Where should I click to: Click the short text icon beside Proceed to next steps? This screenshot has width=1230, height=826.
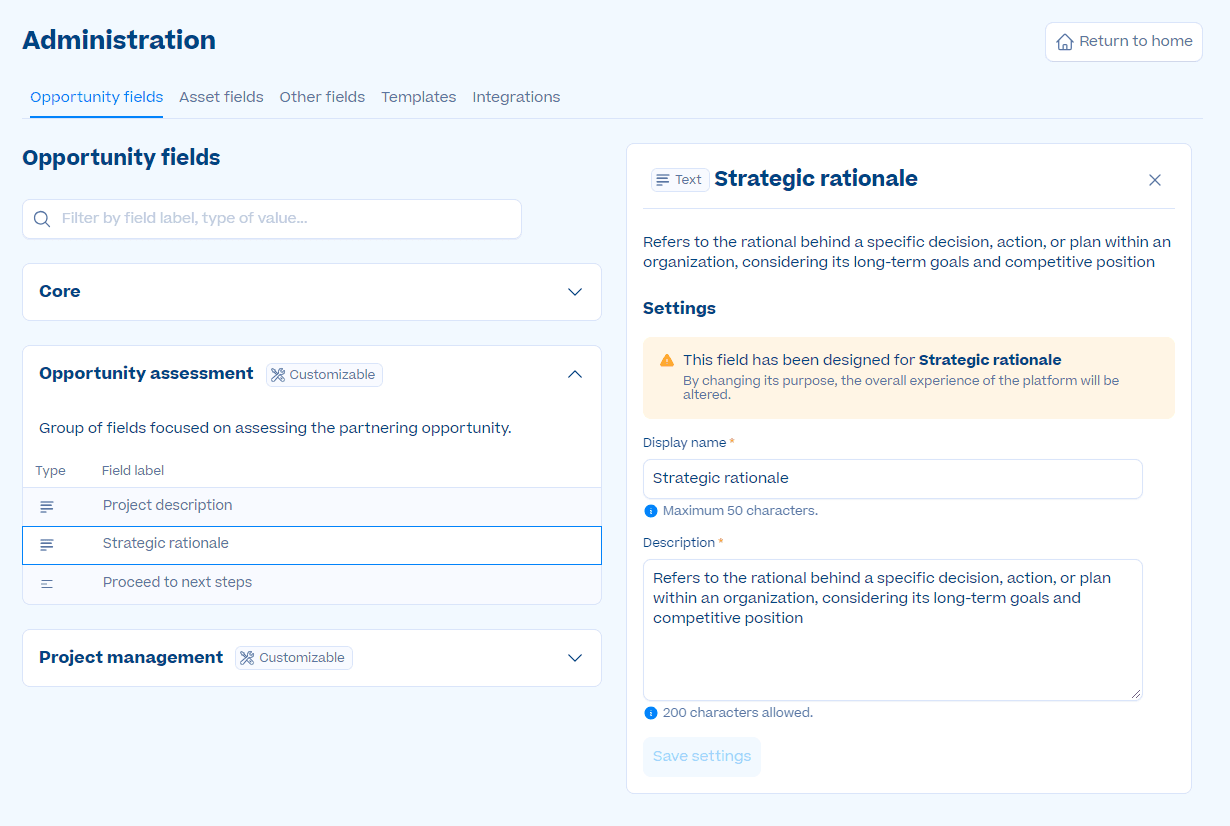(x=47, y=583)
